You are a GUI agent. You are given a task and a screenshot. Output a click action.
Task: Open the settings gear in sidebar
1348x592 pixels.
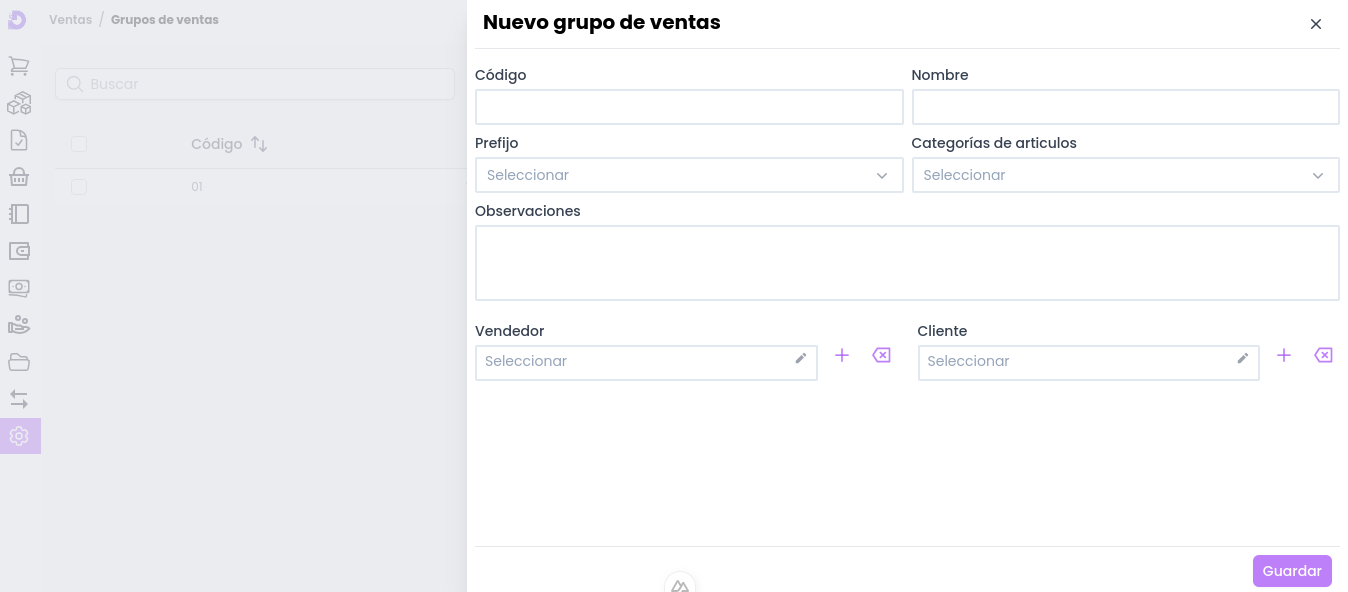point(19,436)
